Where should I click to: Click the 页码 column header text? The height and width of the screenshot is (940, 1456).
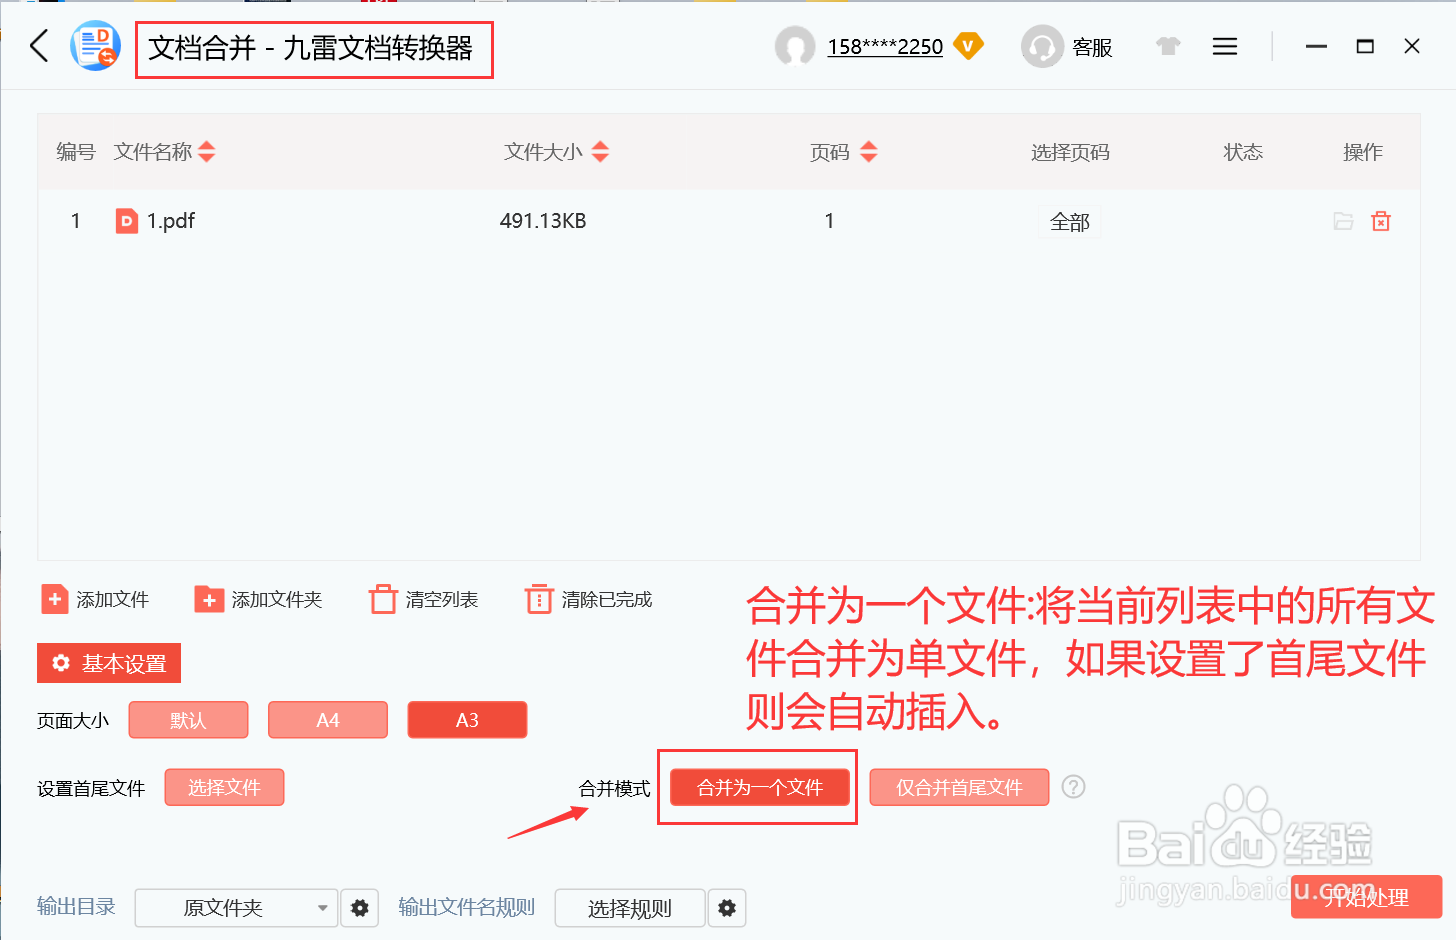coord(830,152)
